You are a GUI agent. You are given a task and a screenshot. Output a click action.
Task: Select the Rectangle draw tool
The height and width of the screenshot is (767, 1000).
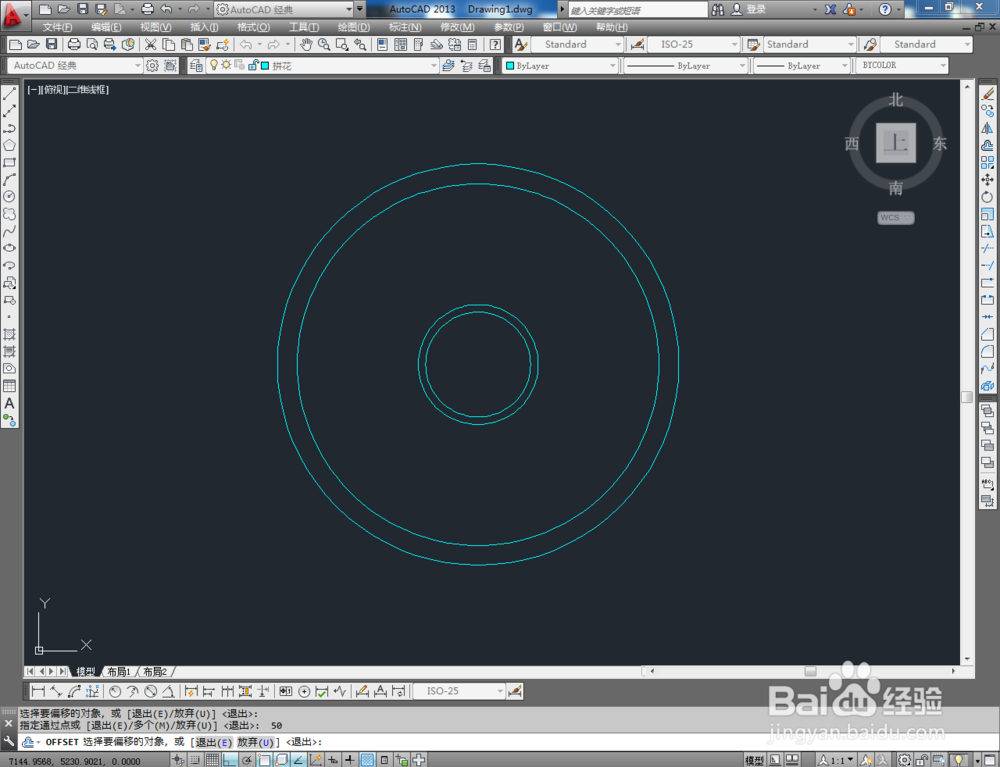10,163
